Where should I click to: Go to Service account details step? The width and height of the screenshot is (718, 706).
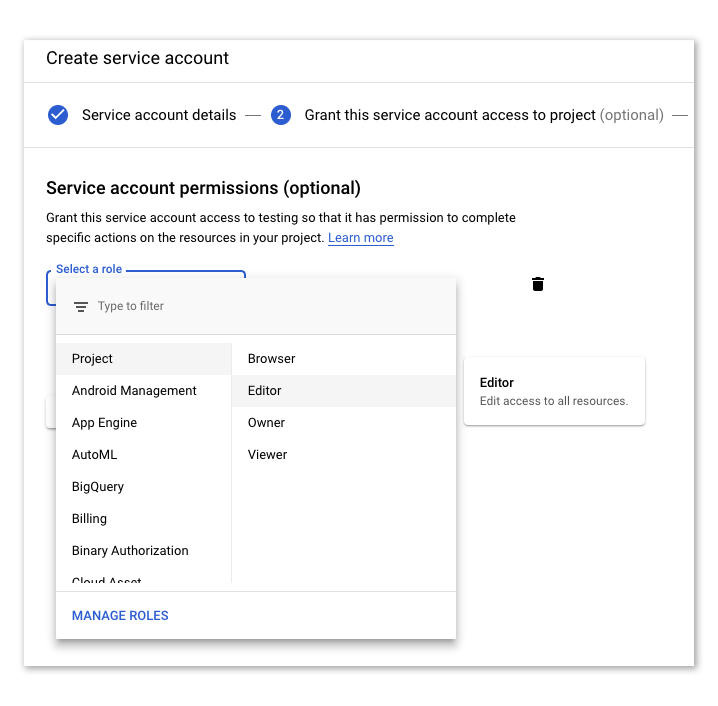coord(159,115)
